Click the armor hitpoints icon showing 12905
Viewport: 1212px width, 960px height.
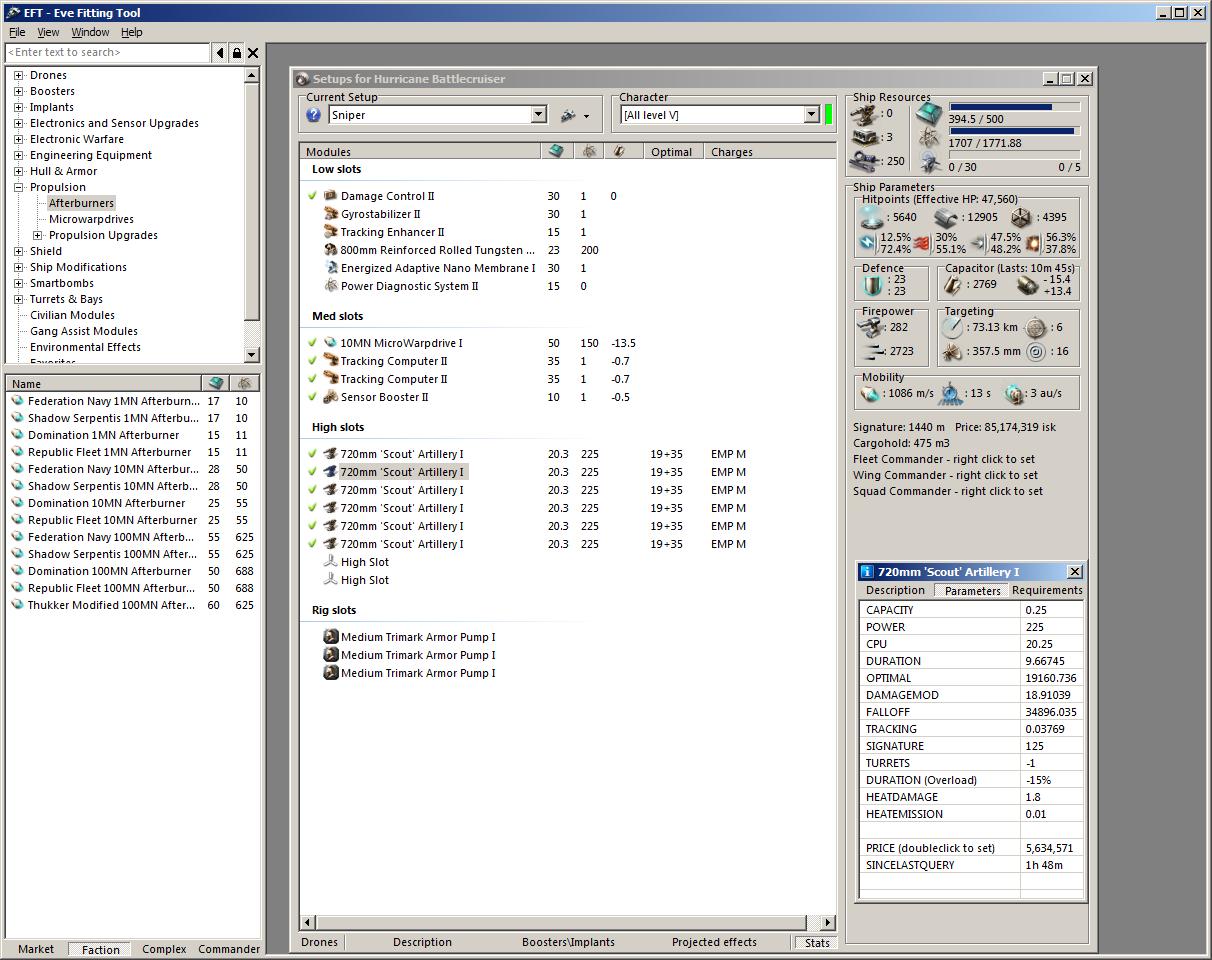point(947,217)
